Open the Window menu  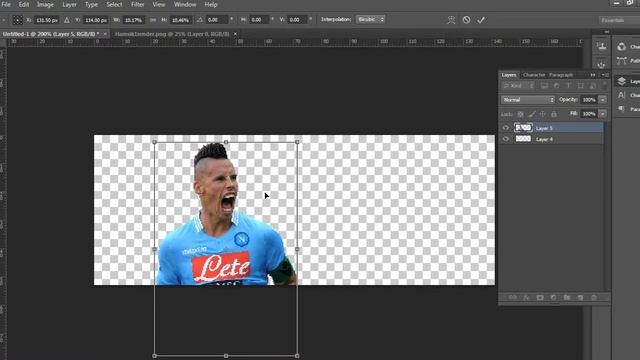(185, 4)
